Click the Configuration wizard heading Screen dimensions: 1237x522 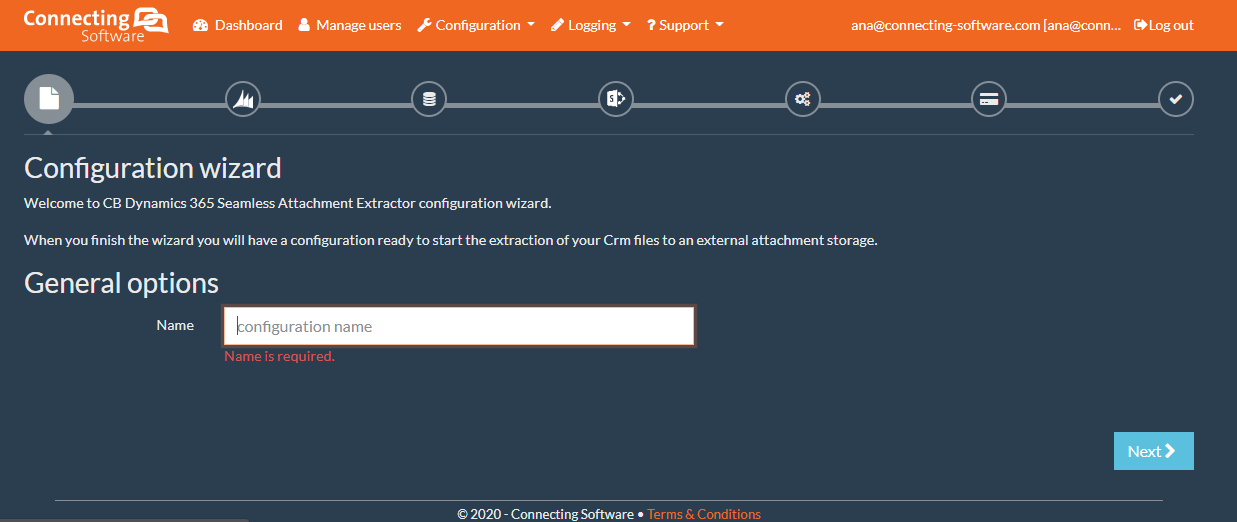click(153, 167)
